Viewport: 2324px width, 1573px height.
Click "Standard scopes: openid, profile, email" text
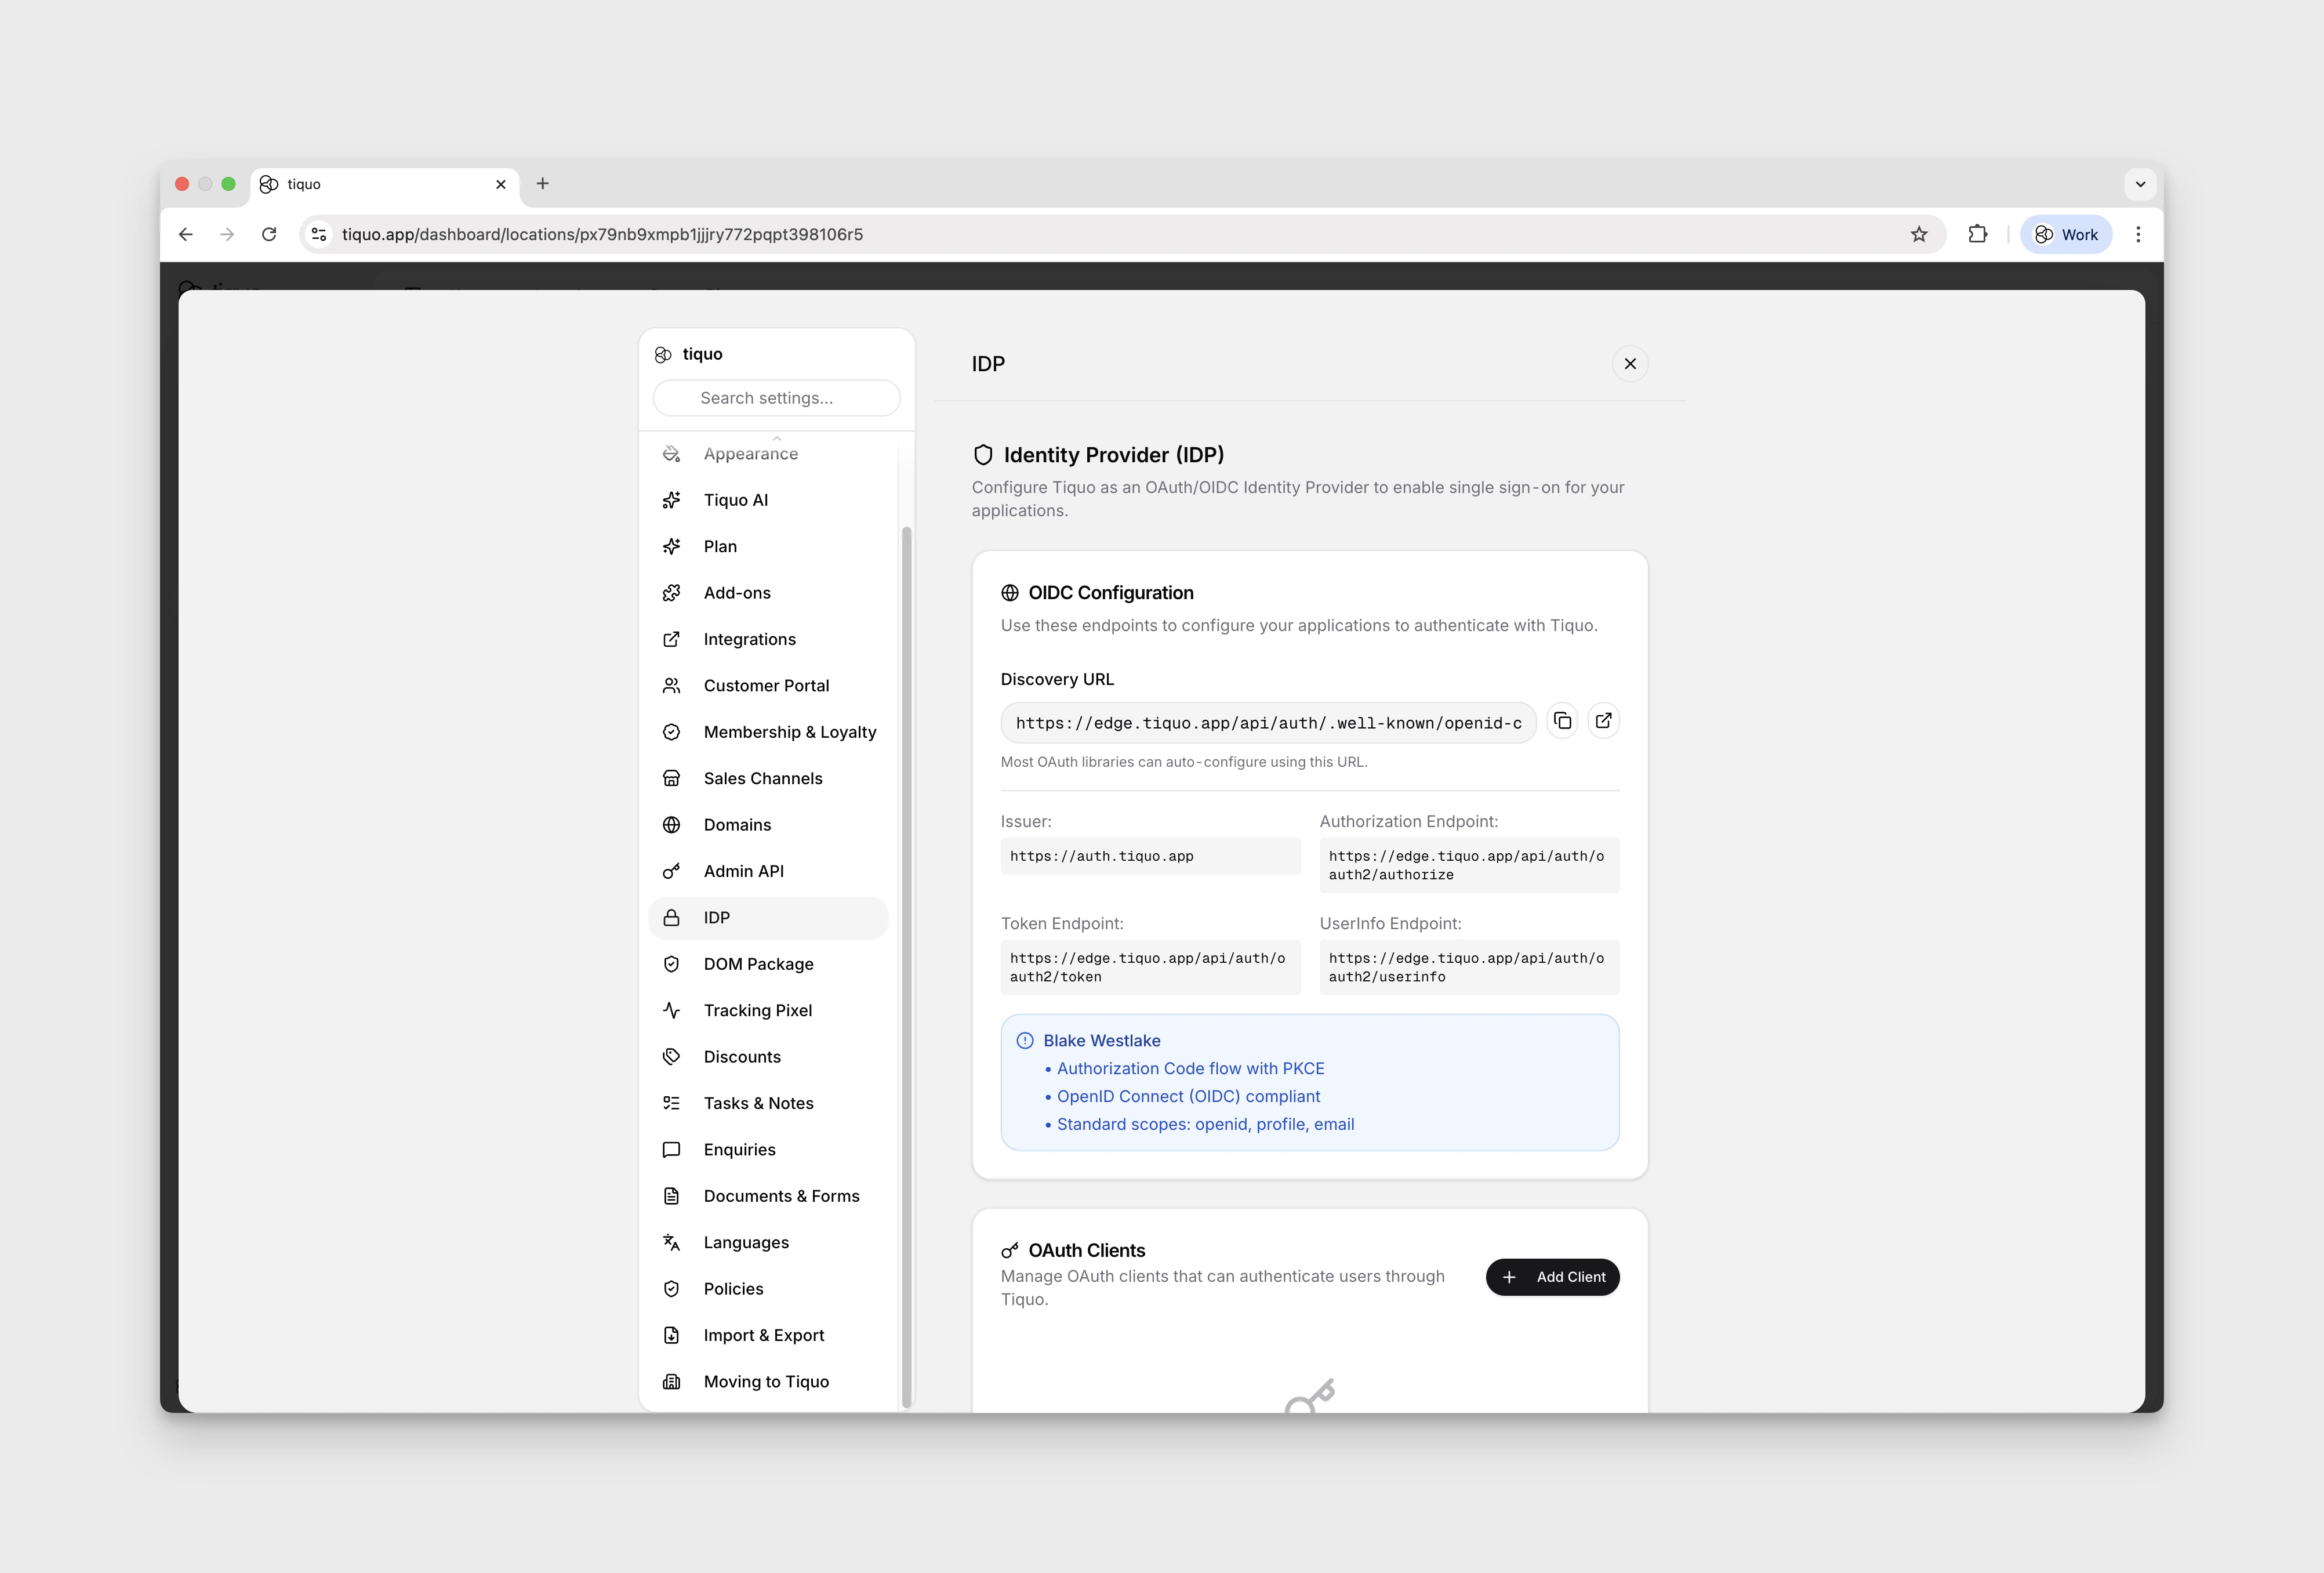pyautogui.click(x=1205, y=1125)
